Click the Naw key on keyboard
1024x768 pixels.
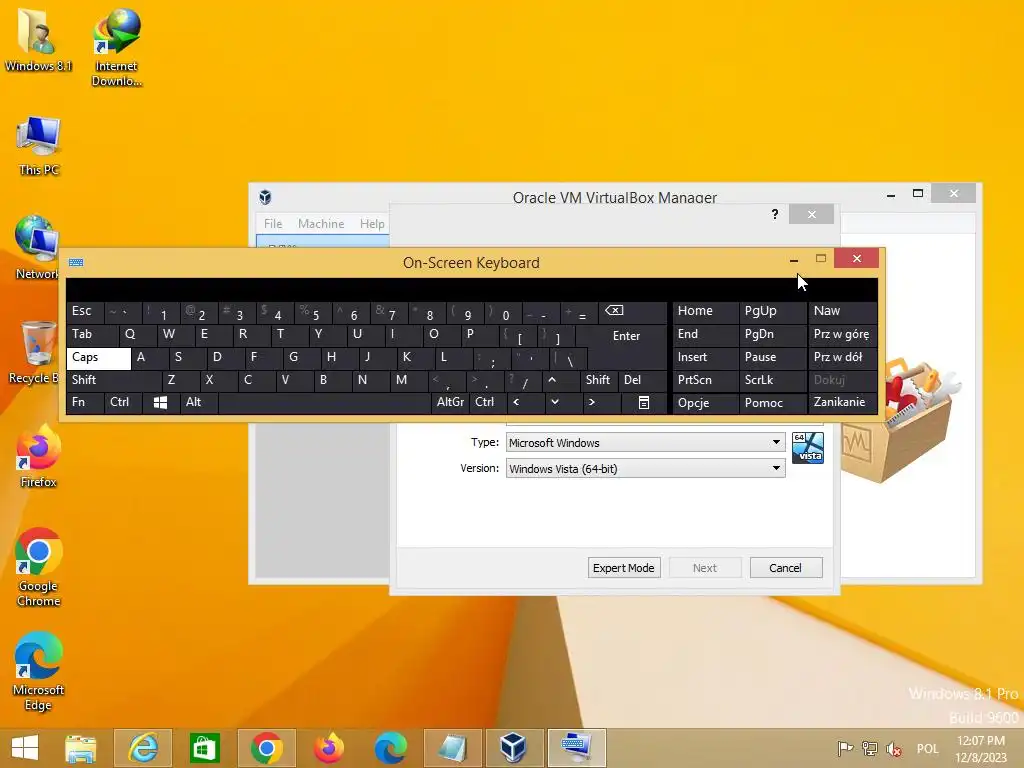click(842, 312)
